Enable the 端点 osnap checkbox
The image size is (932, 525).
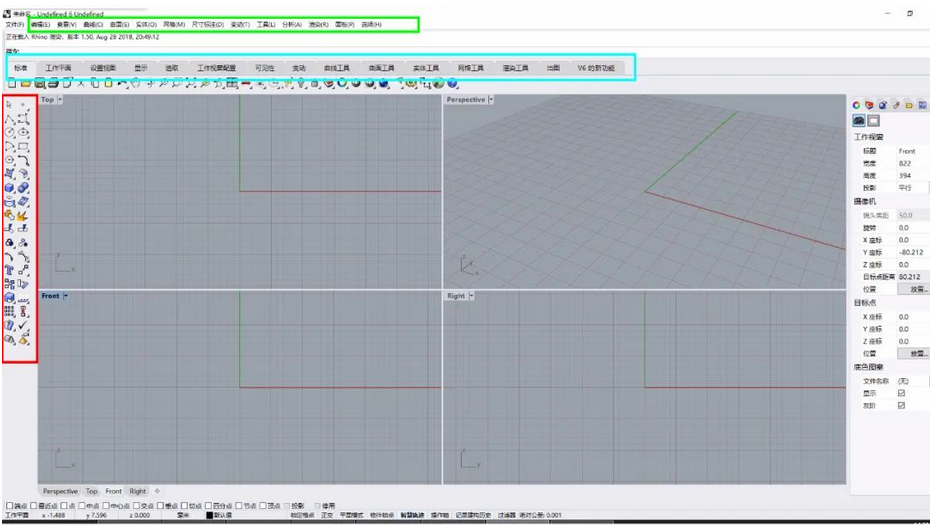pos(10,506)
